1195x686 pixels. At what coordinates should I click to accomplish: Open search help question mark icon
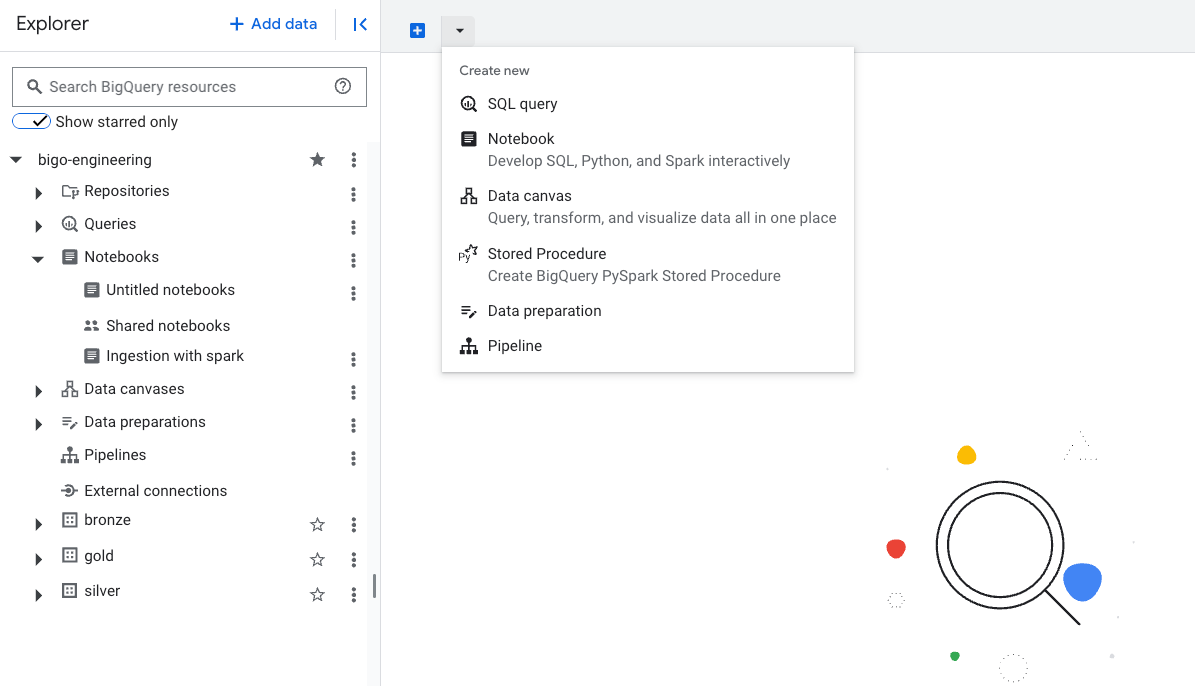click(x=343, y=86)
